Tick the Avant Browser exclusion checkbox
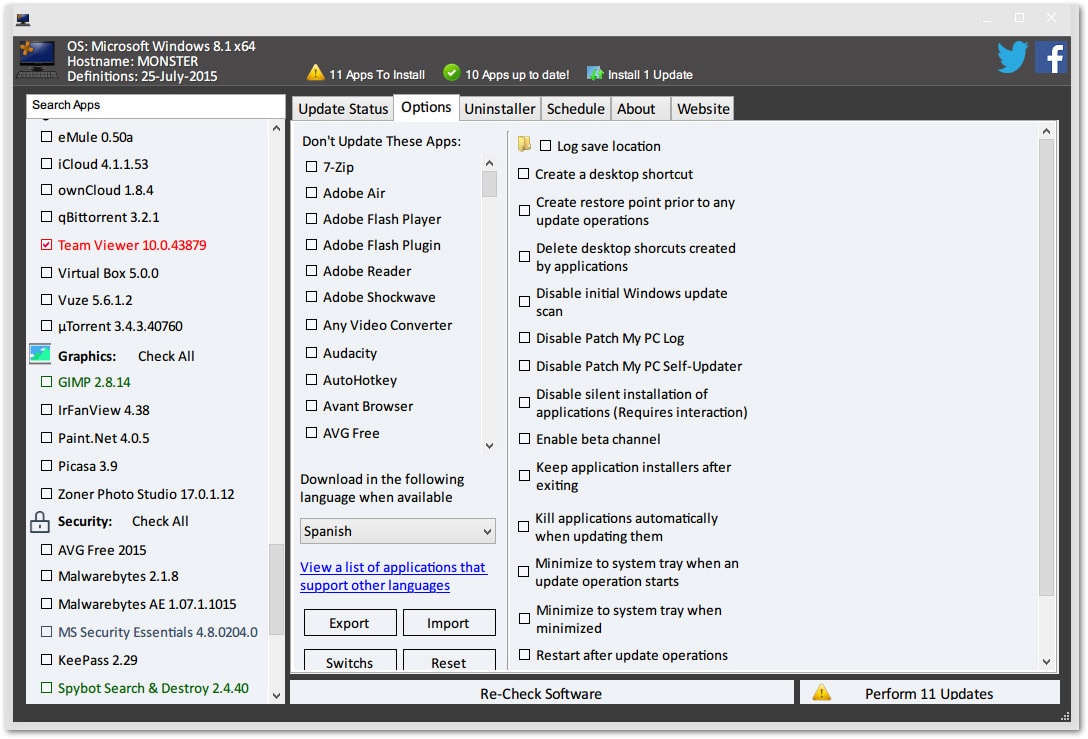 (x=312, y=405)
